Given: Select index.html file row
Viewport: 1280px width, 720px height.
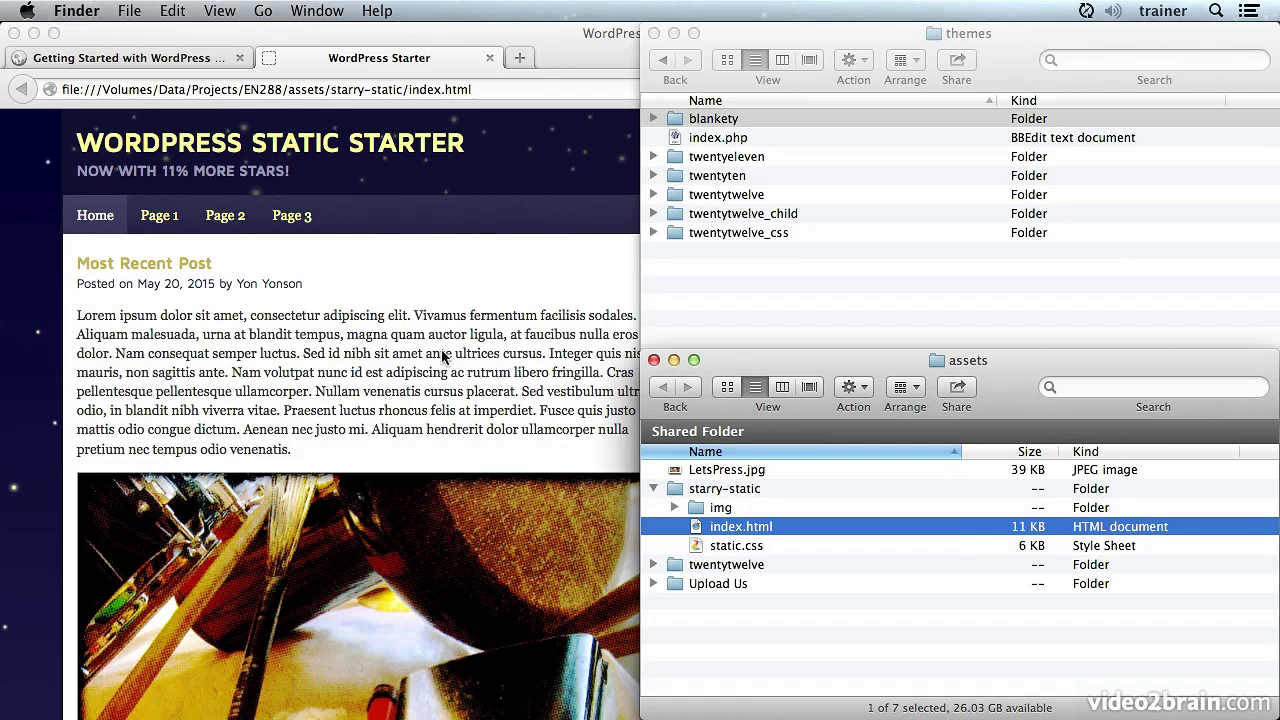Looking at the screenshot, I should pos(960,526).
